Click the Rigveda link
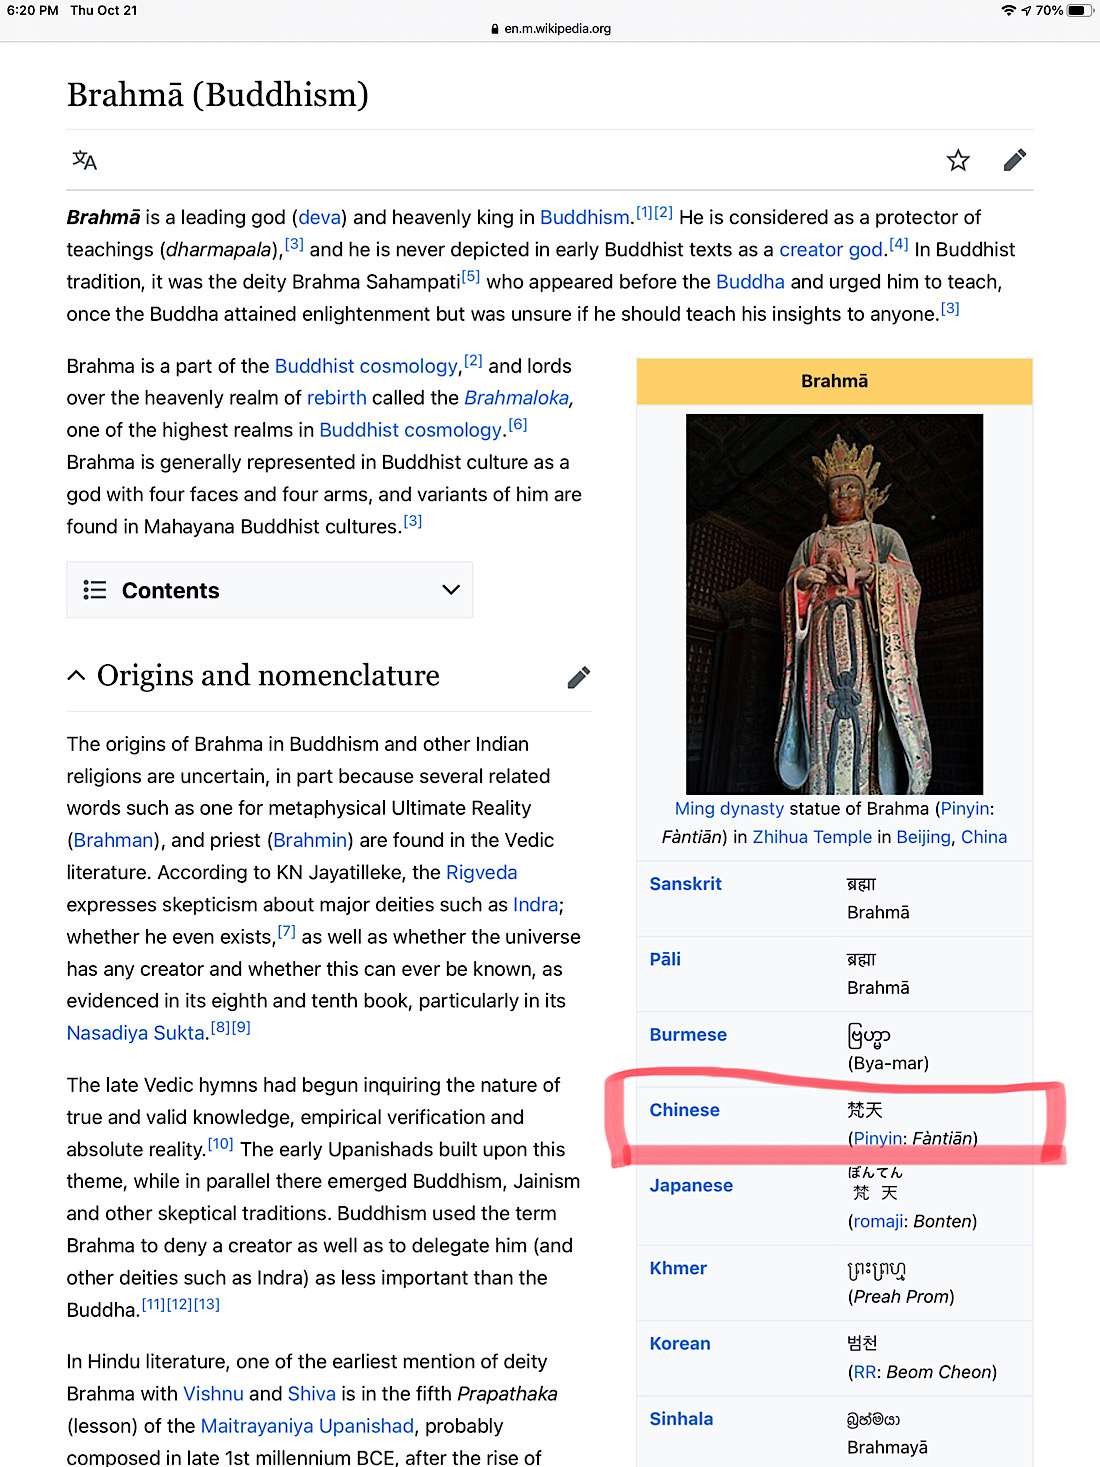The width and height of the screenshot is (1100, 1467). coord(481,873)
